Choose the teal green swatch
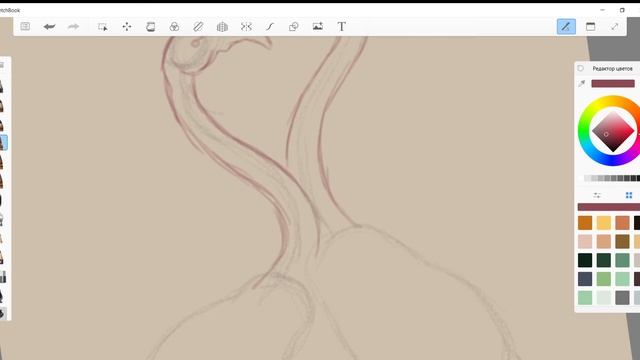The image size is (640, 360). pos(622,260)
